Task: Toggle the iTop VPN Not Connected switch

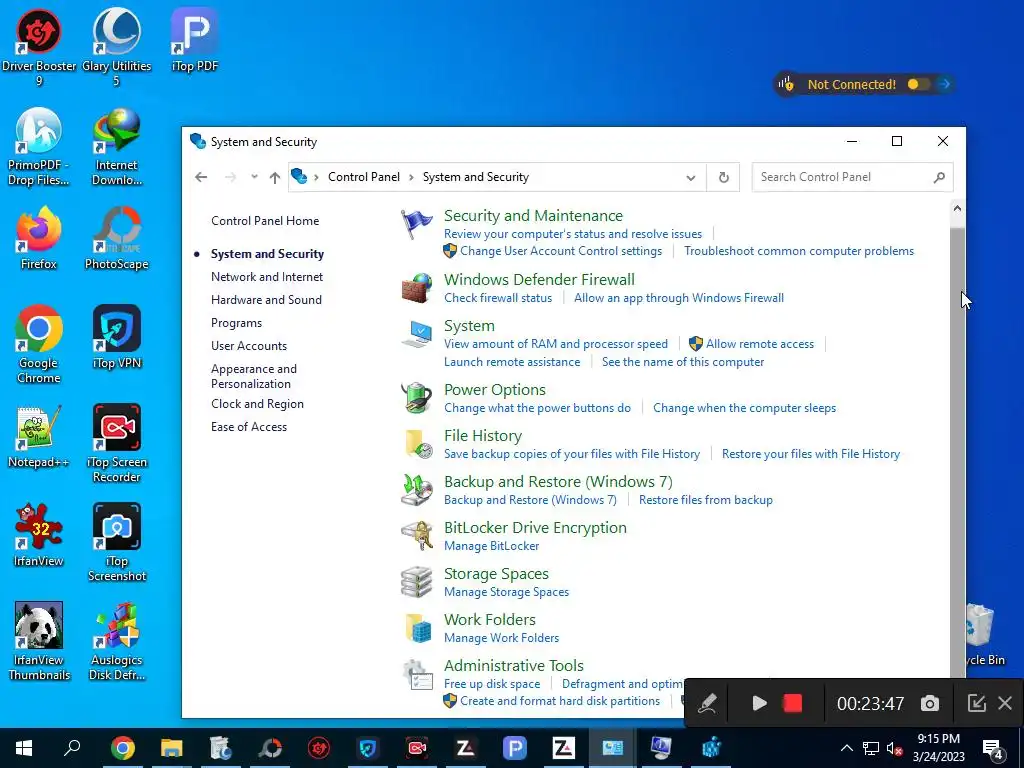Action: [x=918, y=84]
